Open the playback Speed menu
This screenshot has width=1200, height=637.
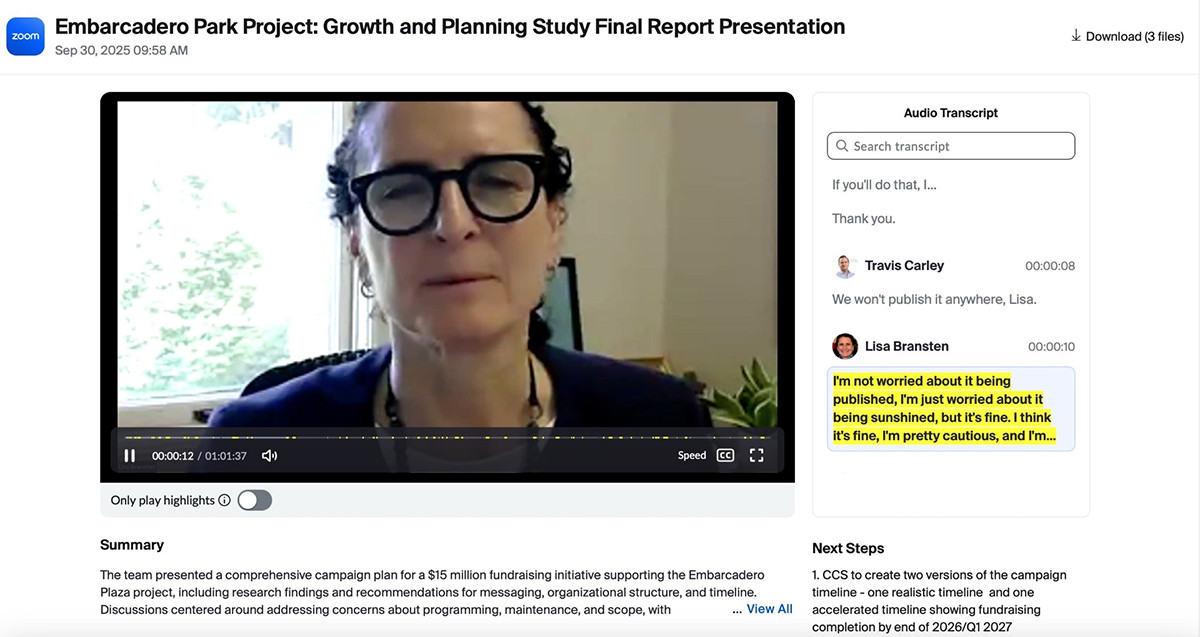coord(691,456)
